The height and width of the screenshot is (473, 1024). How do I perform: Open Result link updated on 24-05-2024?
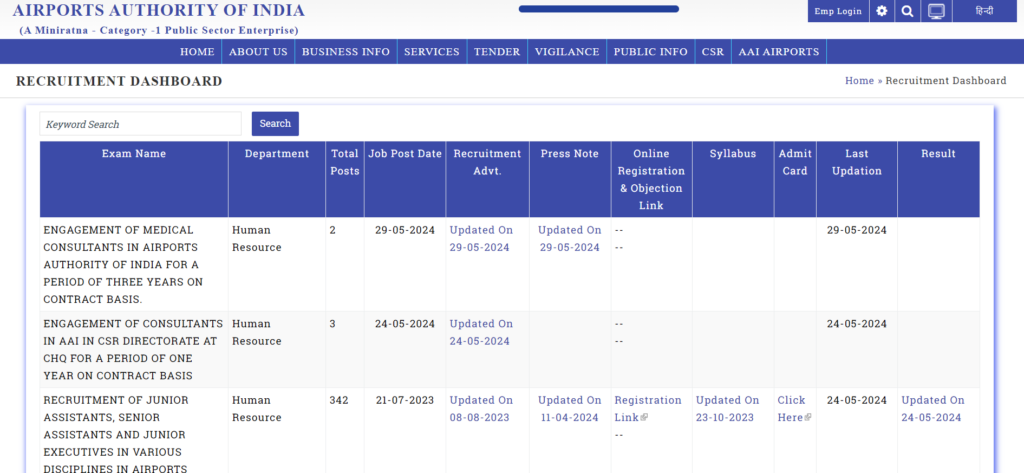click(933, 408)
